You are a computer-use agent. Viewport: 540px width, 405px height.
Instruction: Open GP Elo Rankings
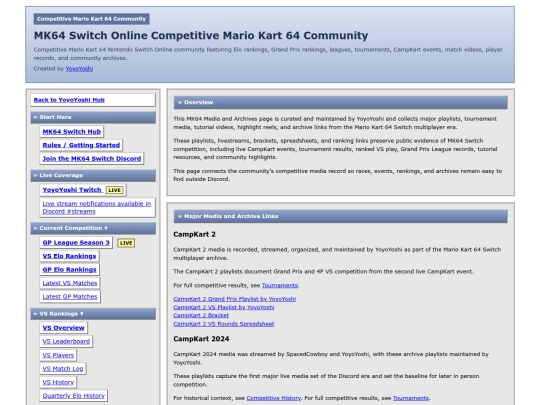click(x=70, y=269)
